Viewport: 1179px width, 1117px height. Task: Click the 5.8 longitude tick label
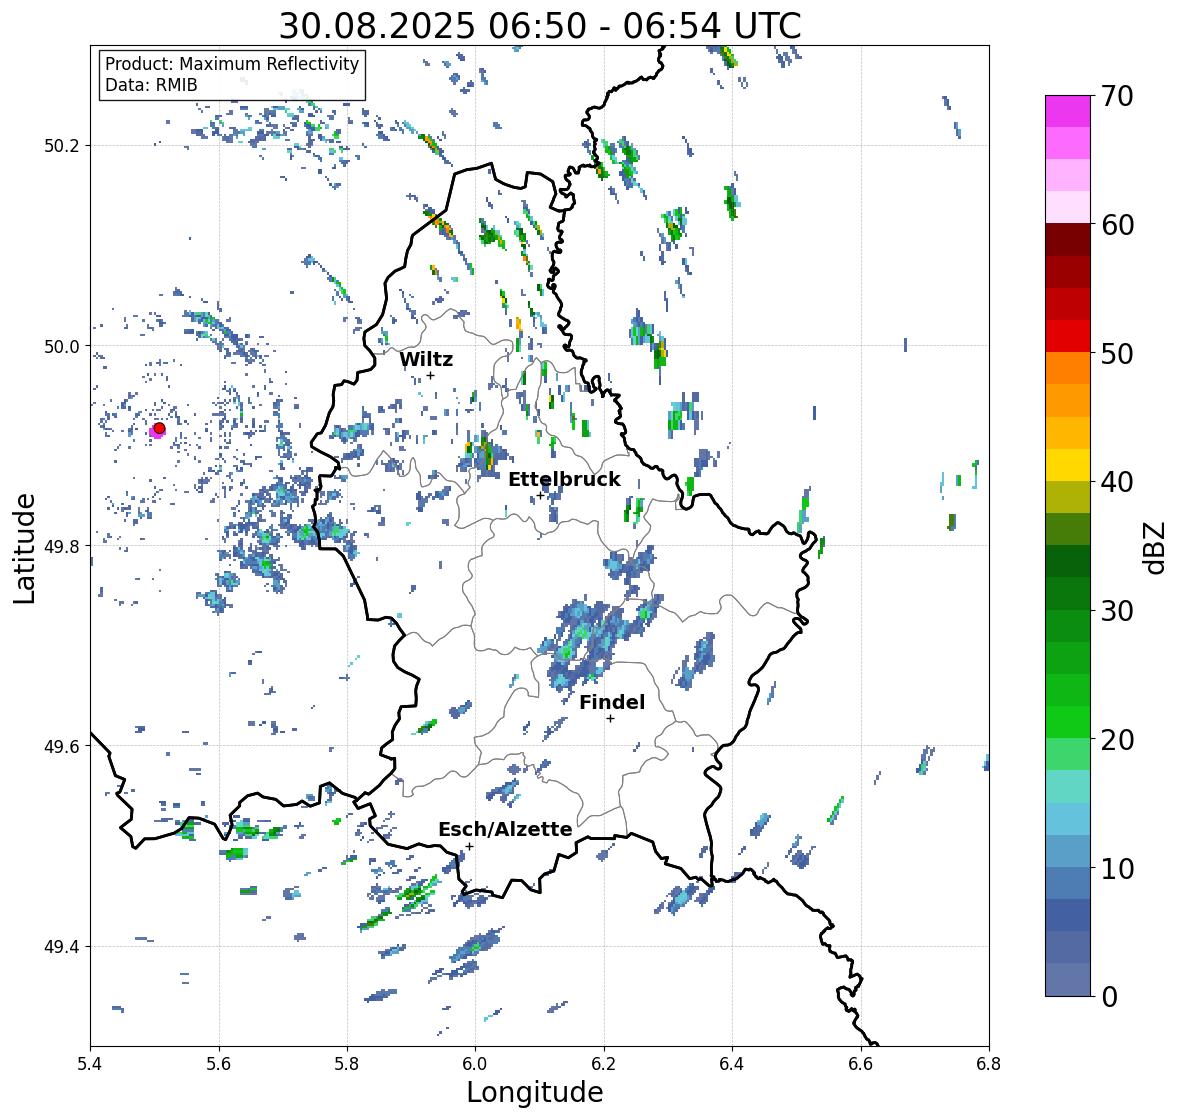[x=347, y=1063]
